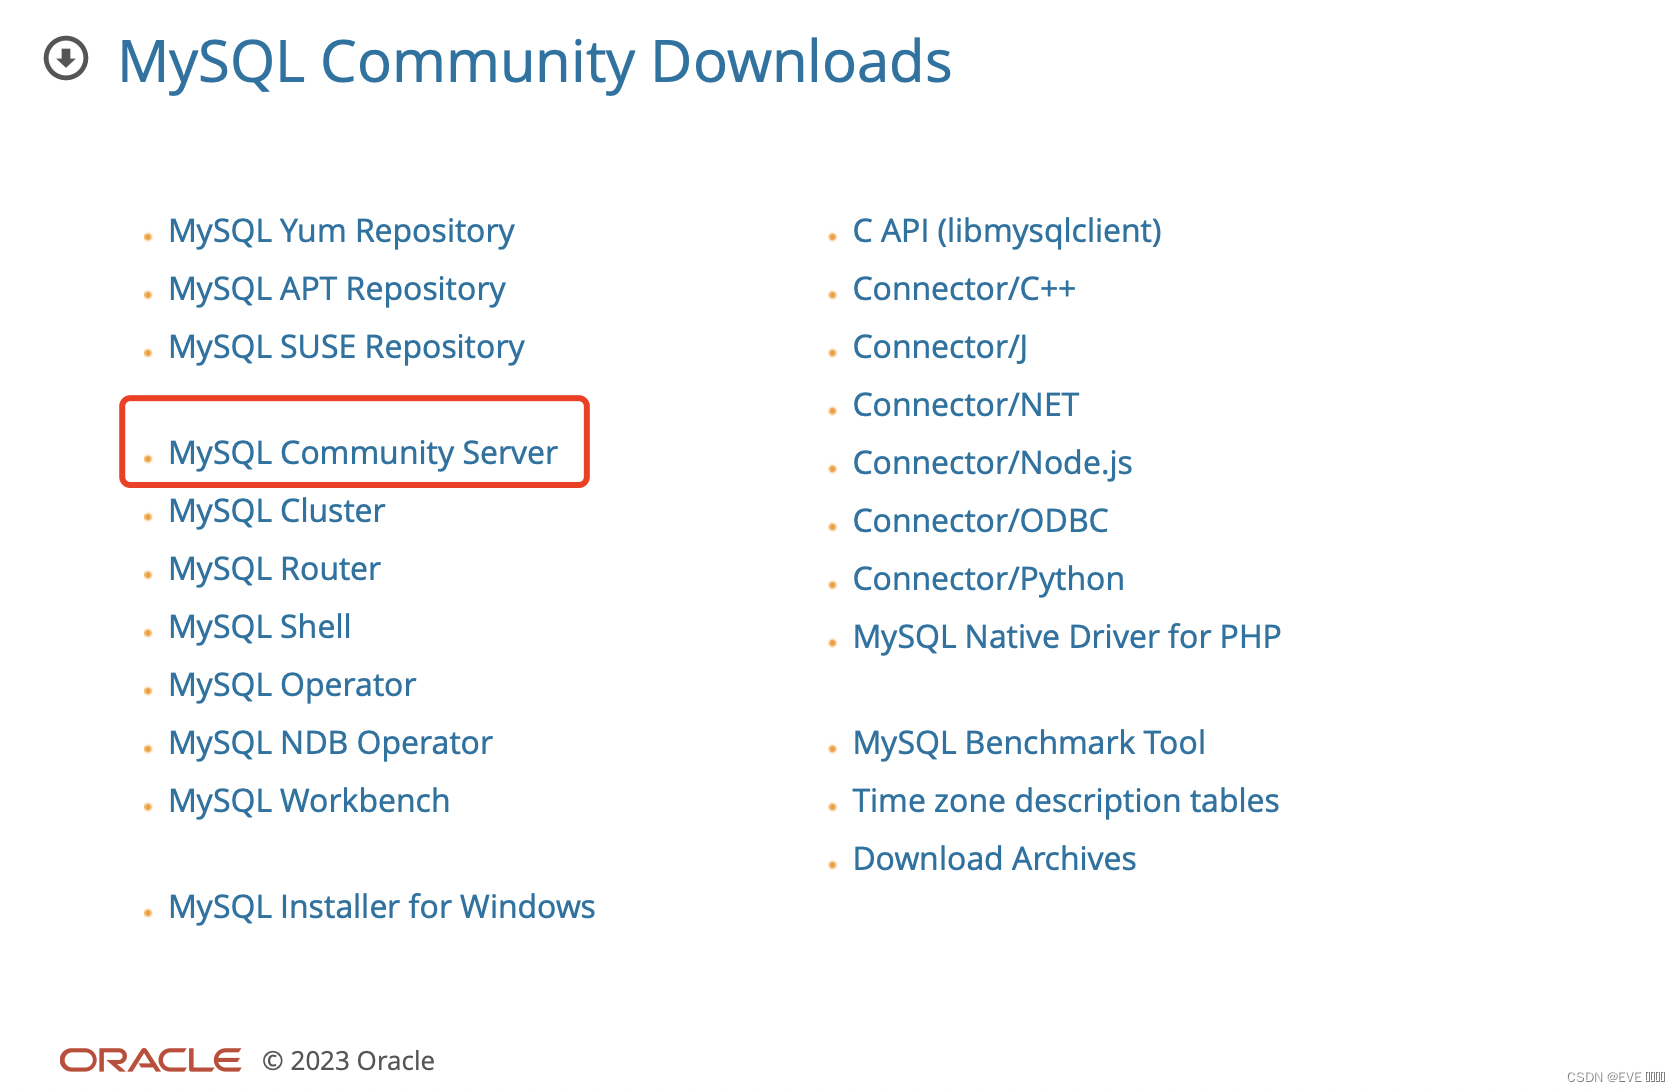
Task: Open MySQL Operator downloads
Action: (x=292, y=684)
